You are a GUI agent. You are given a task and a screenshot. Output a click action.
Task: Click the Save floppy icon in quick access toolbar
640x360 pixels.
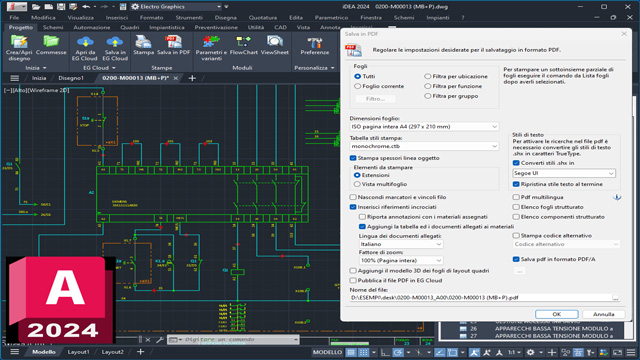pyautogui.click(x=61, y=7)
